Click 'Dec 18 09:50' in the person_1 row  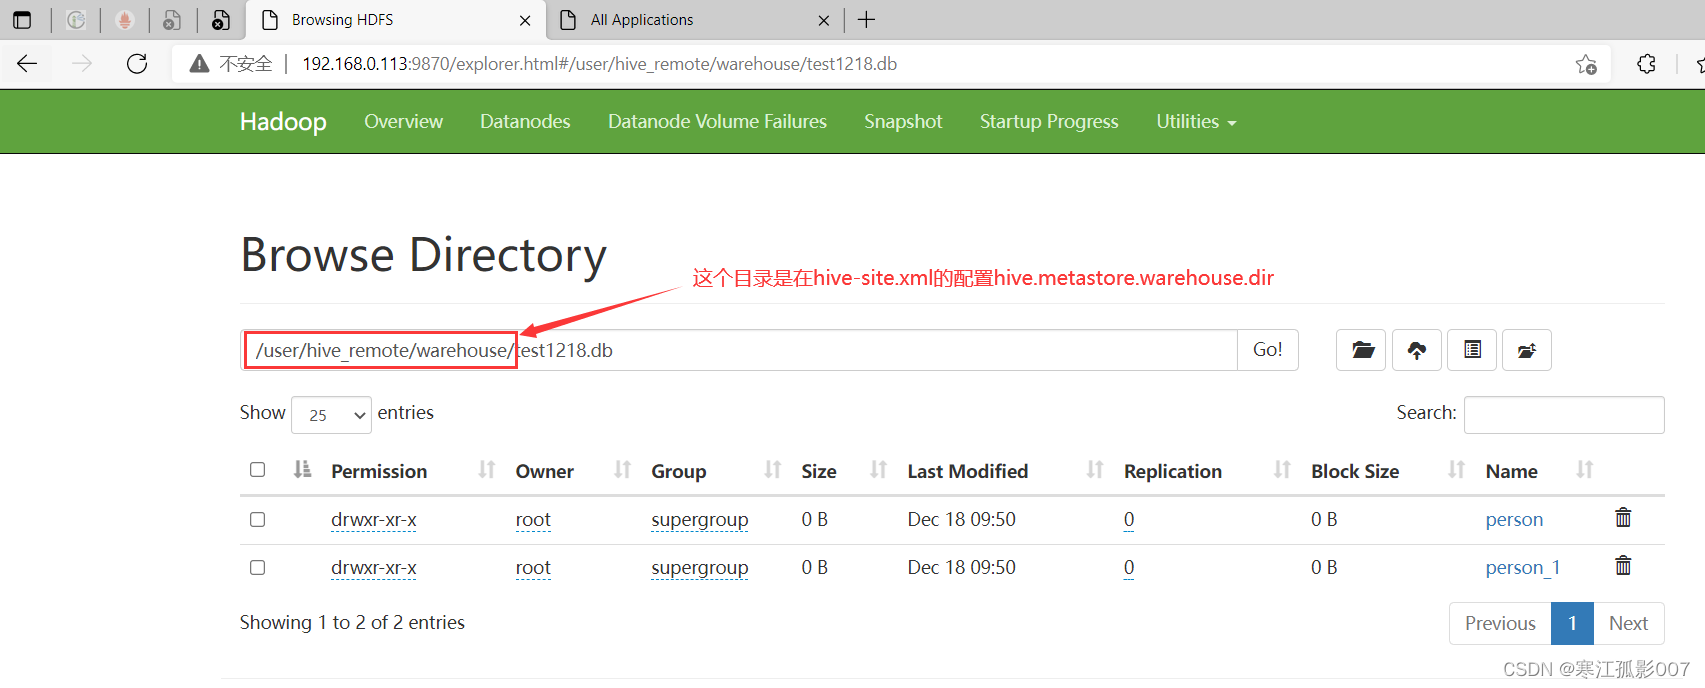point(961,567)
